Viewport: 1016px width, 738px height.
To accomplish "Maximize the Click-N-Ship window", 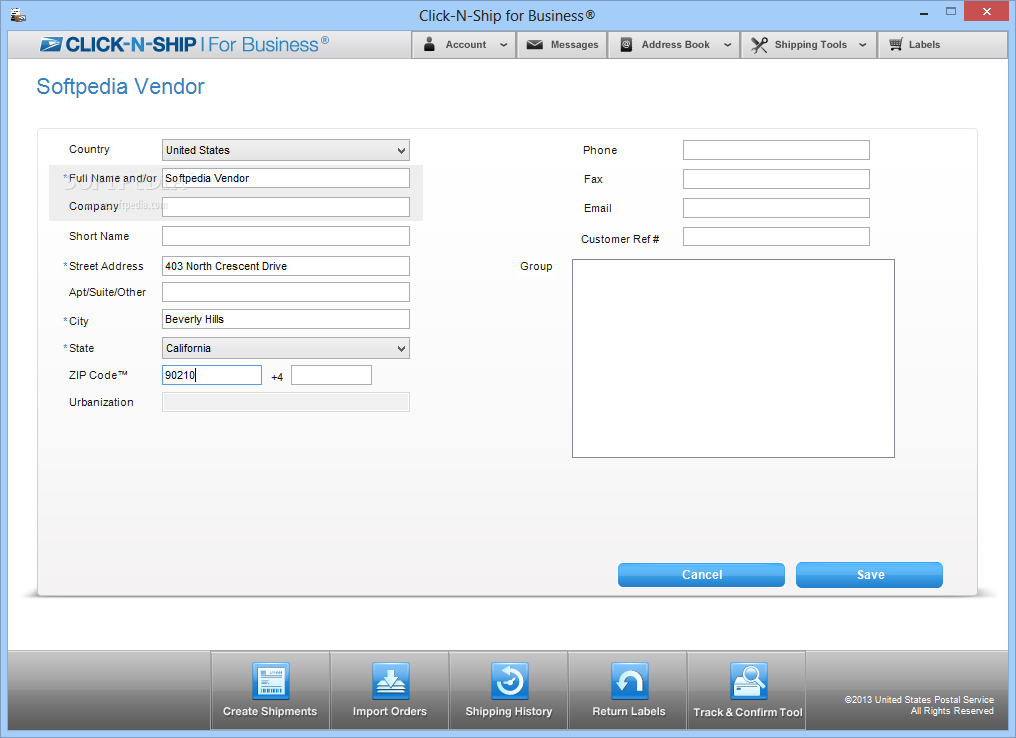I will pyautogui.click(x=951, y=12).
